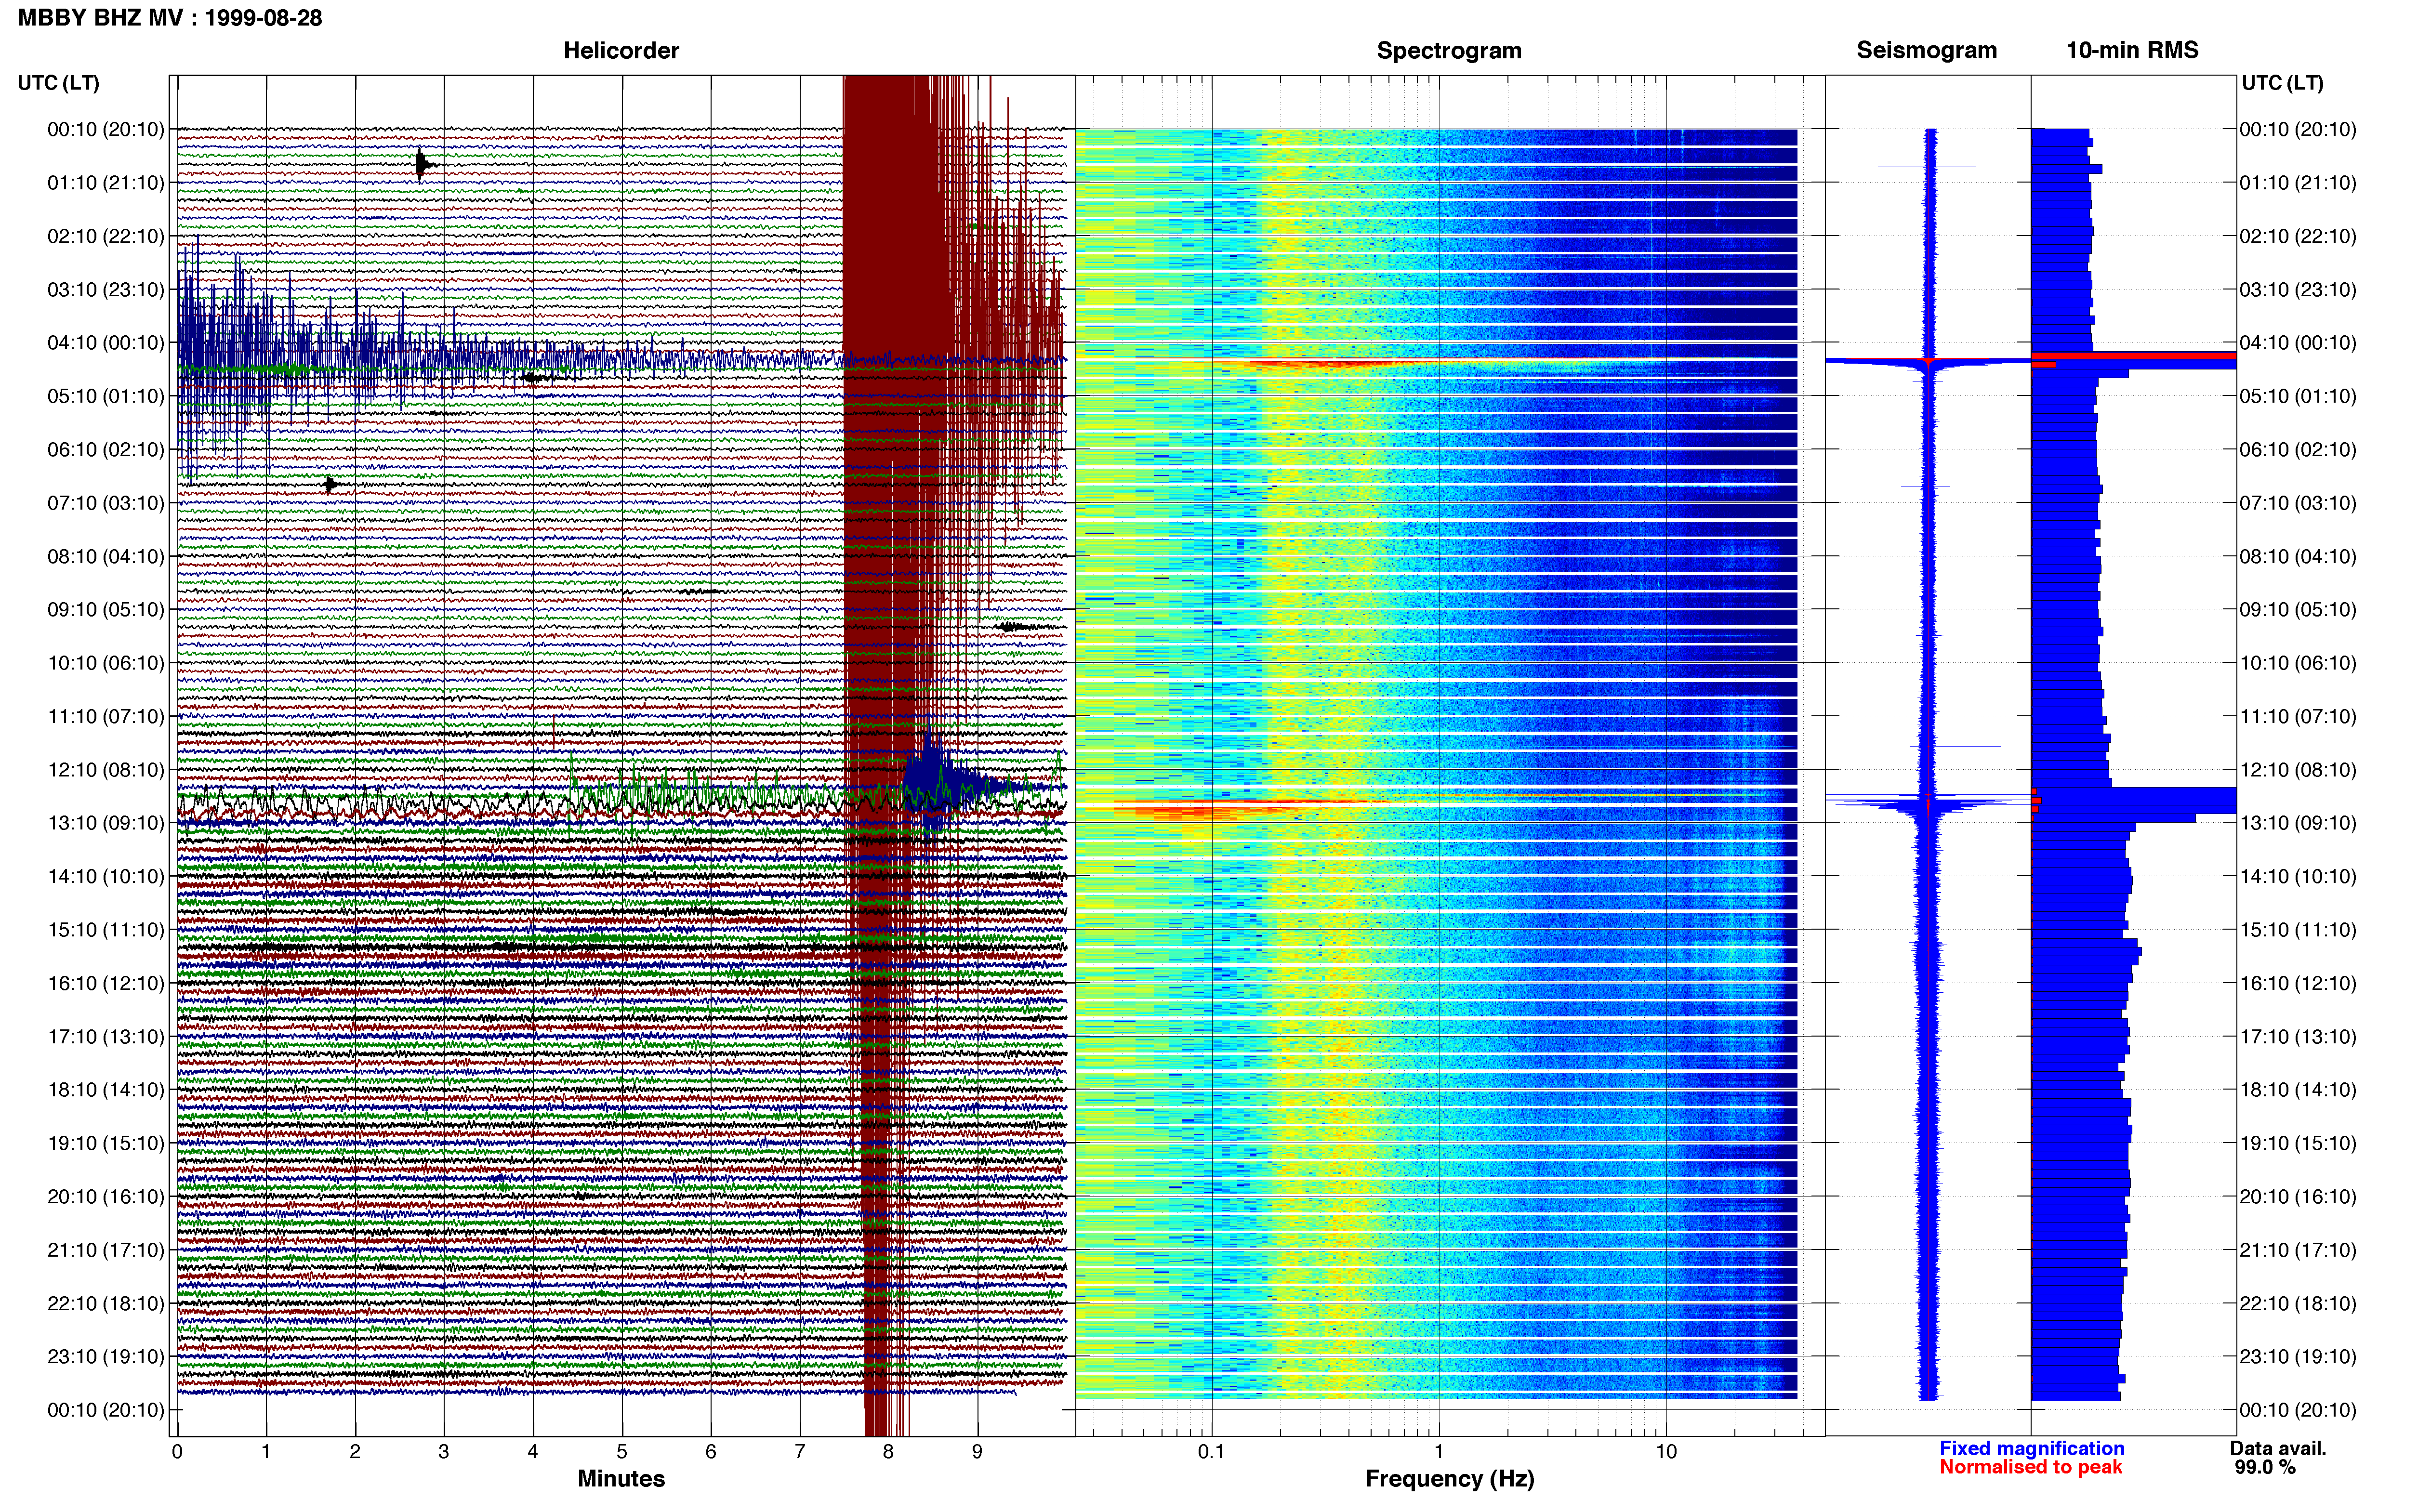2418x1512 pixels.
Task: Click right time label '07:10 (03:10)'
Action: [2298, 503]
